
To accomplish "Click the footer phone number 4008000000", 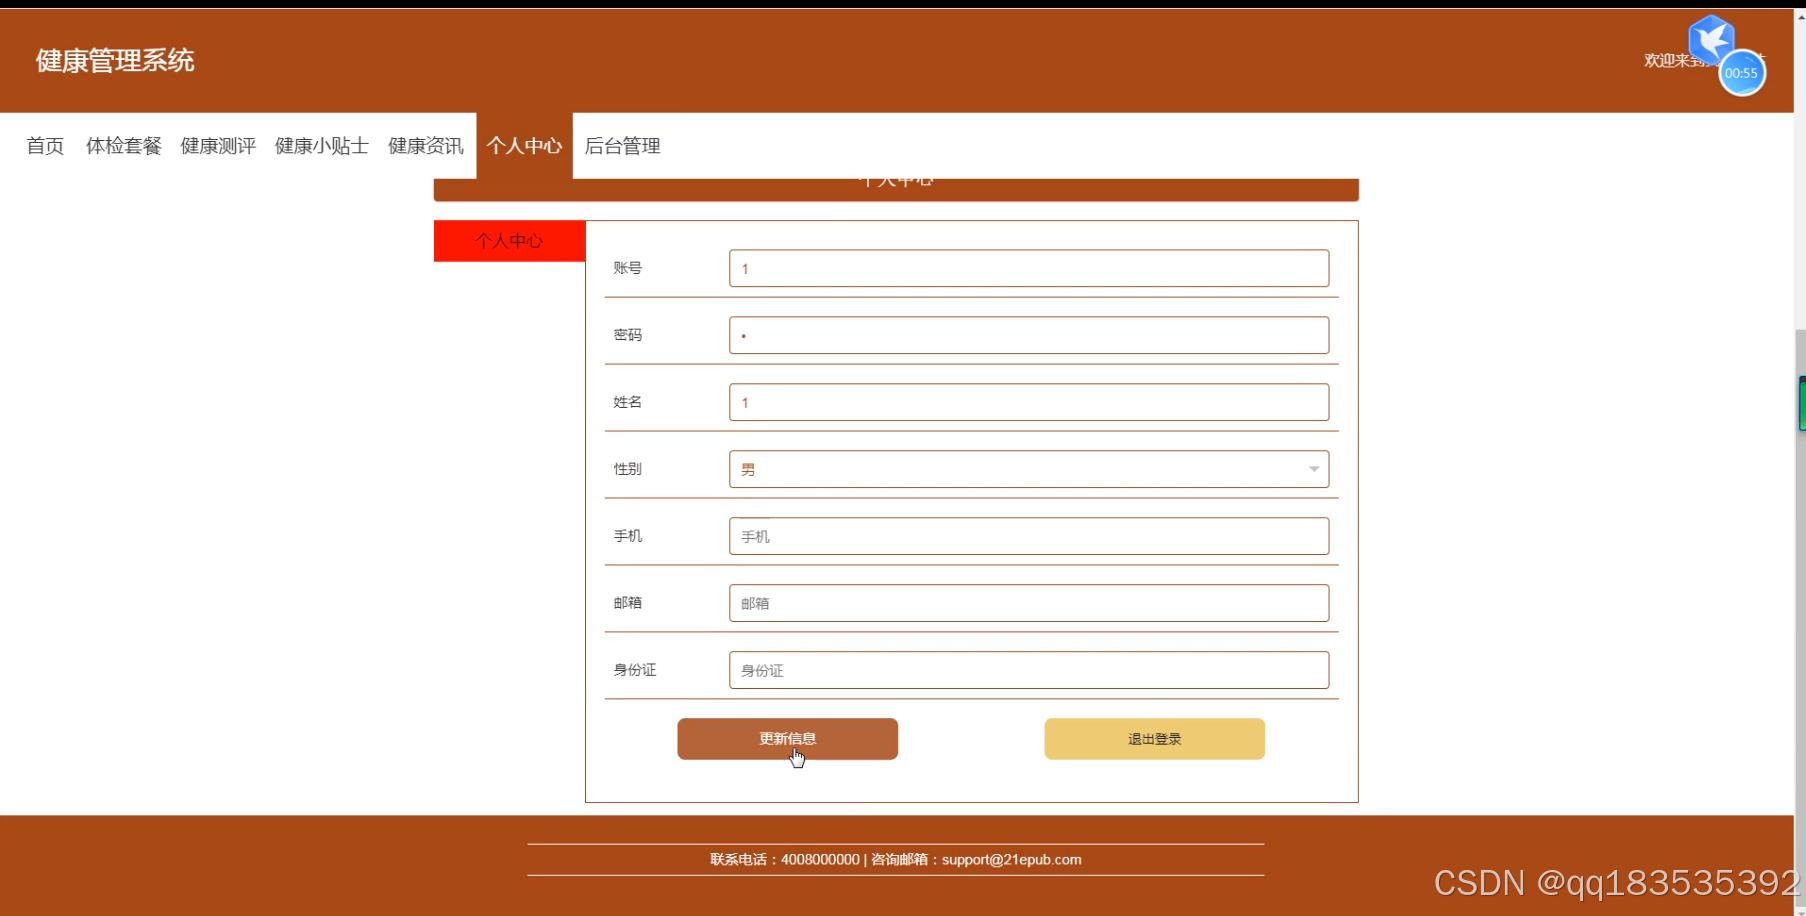I will (820, 860).
